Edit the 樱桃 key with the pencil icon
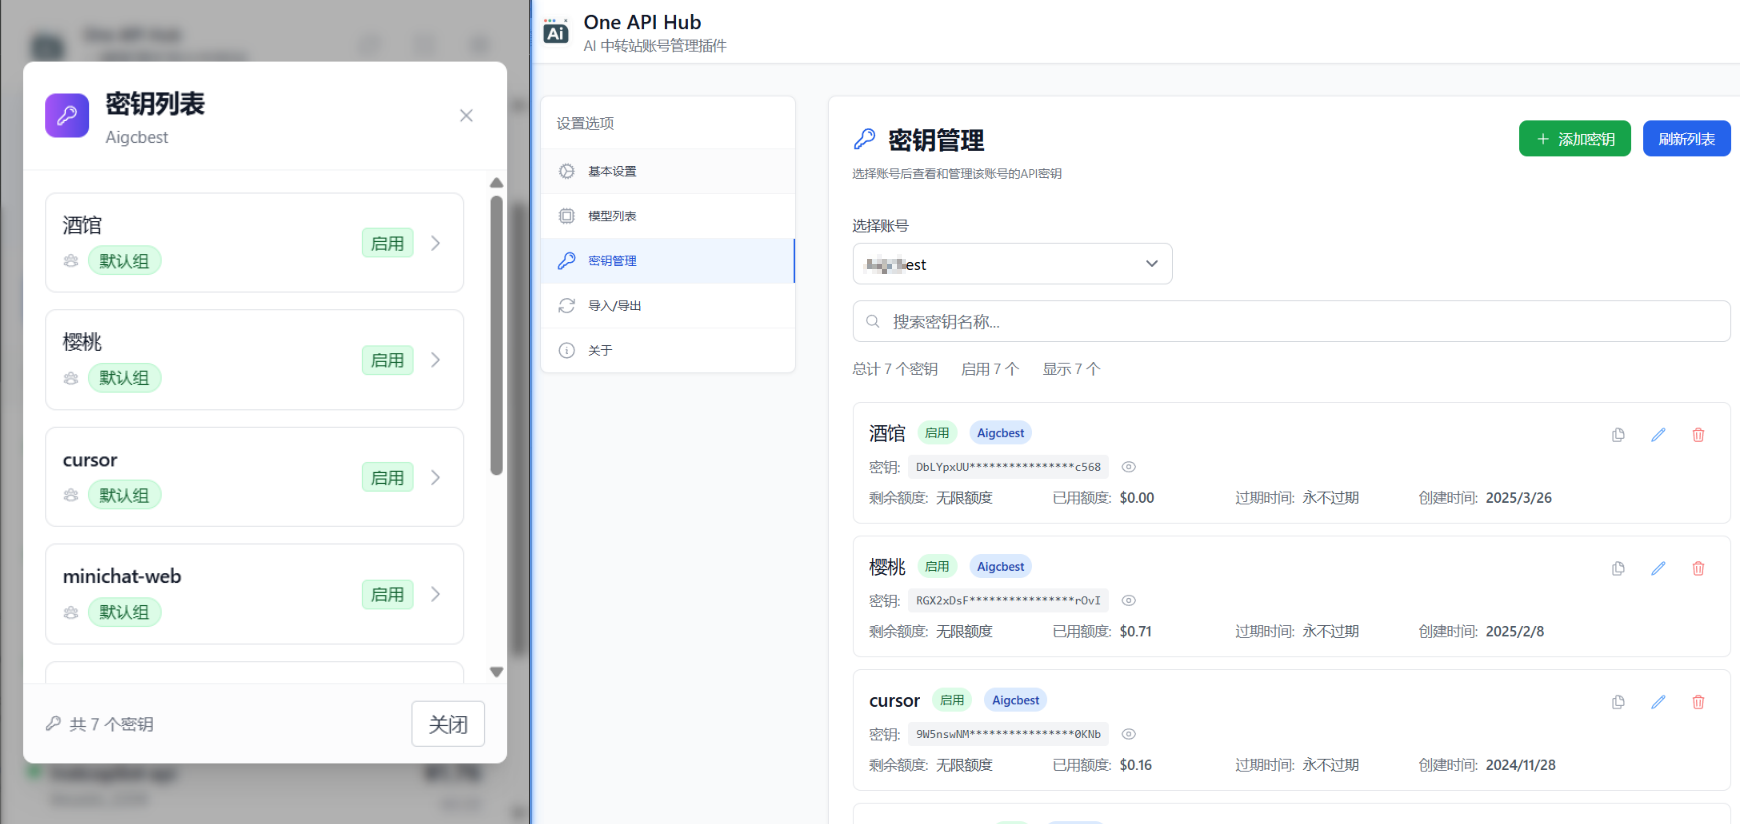Screen dimensions: 1740x824 click(x=1658, y=568)
